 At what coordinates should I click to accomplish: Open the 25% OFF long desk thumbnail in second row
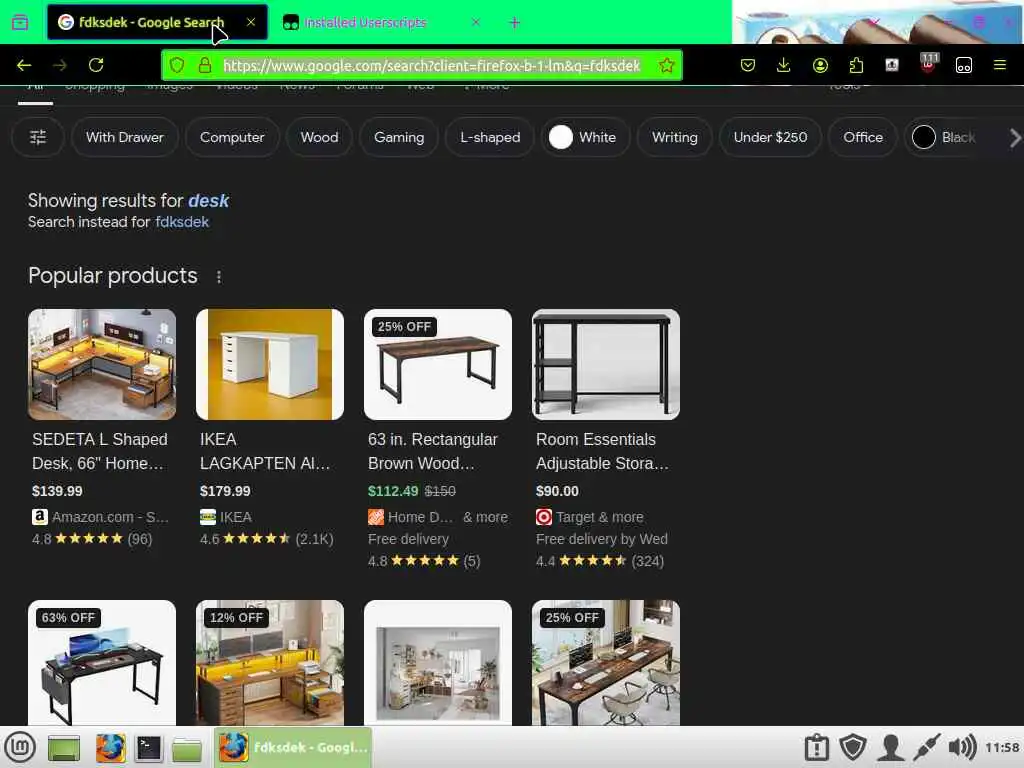[605, 662]
